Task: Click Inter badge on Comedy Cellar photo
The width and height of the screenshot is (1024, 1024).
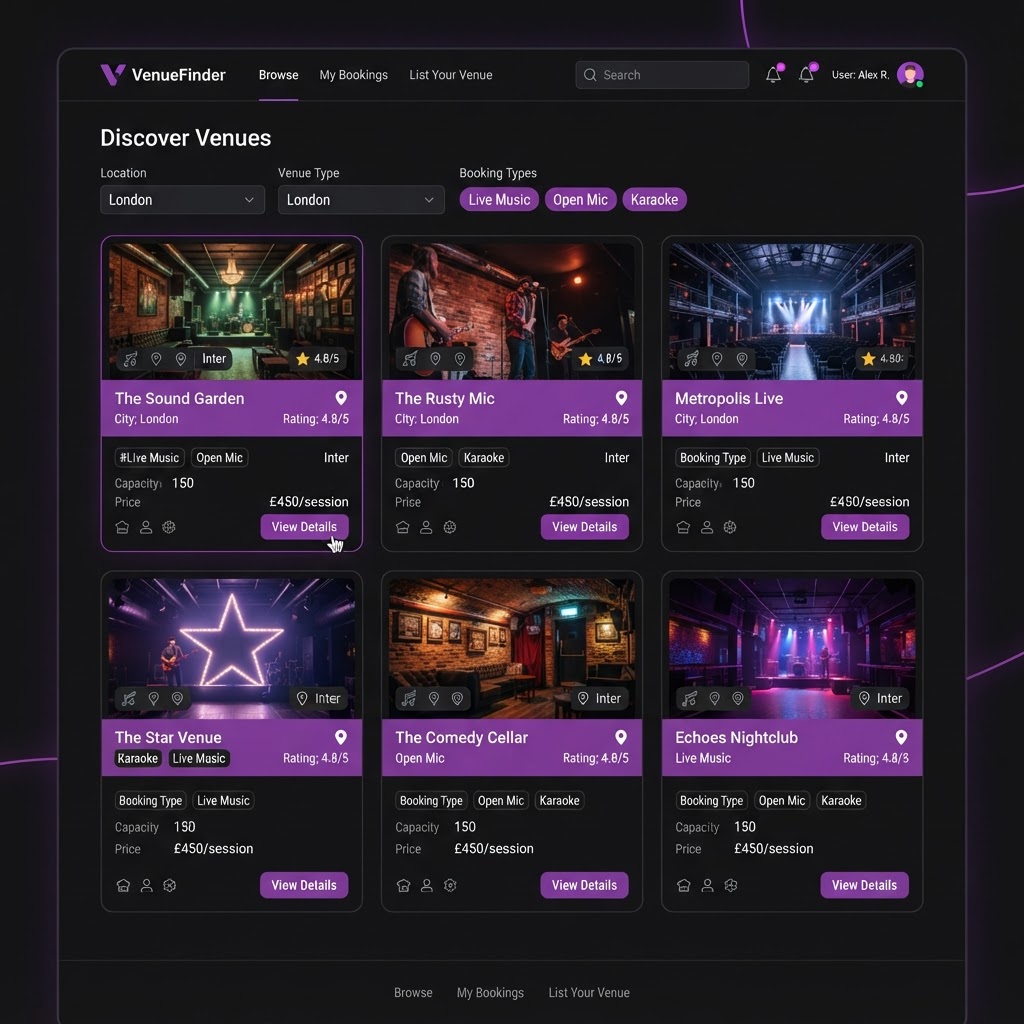Action: (600, 699)
